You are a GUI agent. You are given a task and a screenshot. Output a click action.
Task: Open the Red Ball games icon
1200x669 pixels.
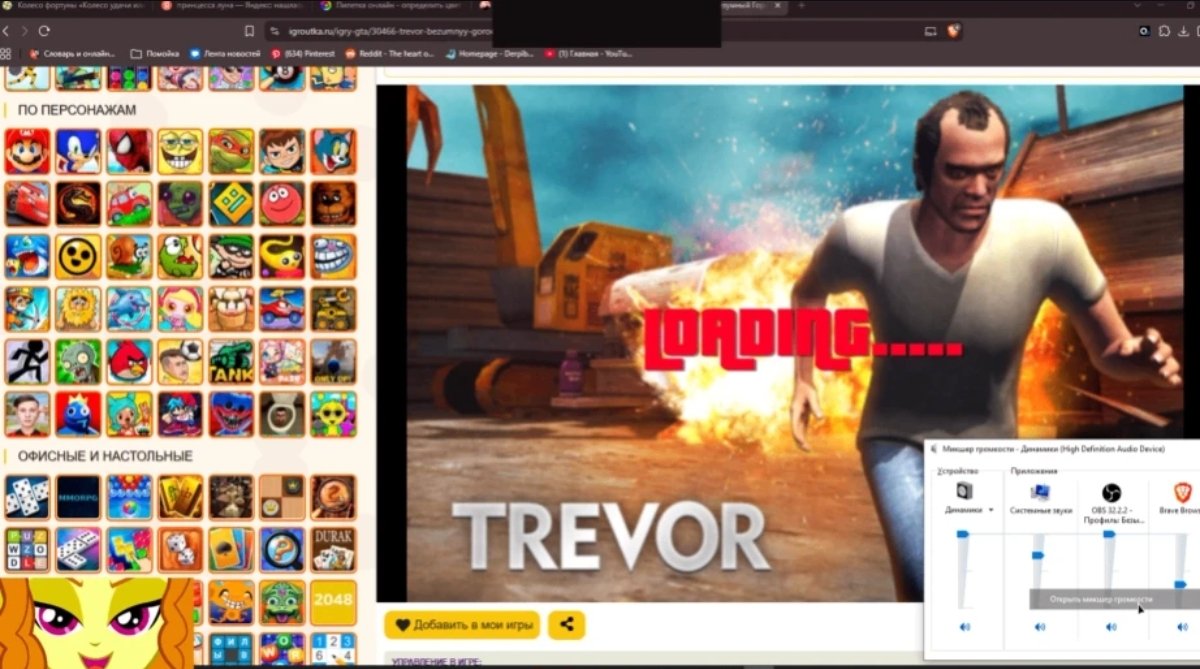pyautogui.click(x=282, y=203)
